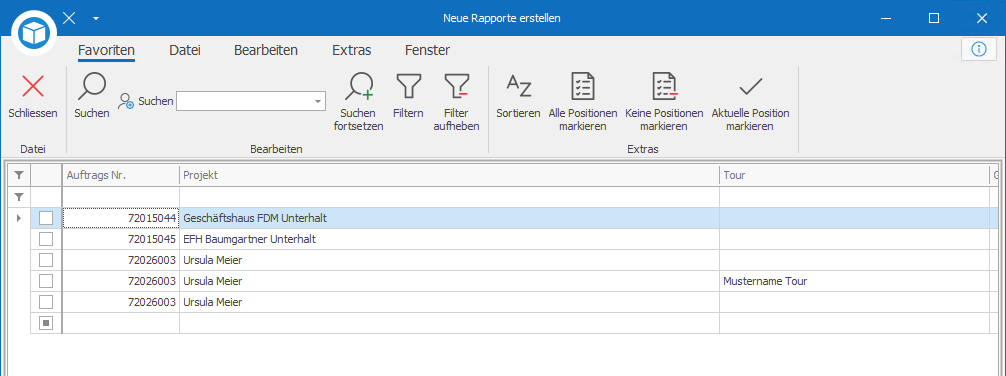The image size is (1006, 376).
Task: Check the box for Ursula Meier without tour, first row
Action: click(x=46, y=261)
